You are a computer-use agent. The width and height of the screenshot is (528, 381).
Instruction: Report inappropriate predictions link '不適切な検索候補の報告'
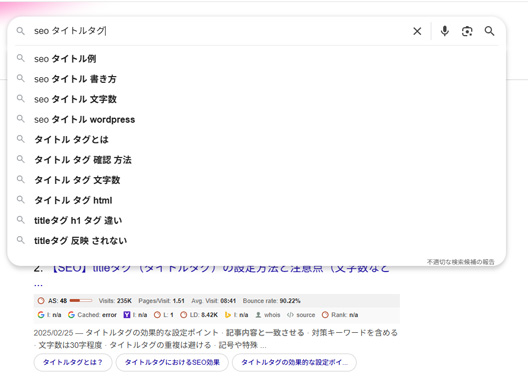[x=460, y=262]
